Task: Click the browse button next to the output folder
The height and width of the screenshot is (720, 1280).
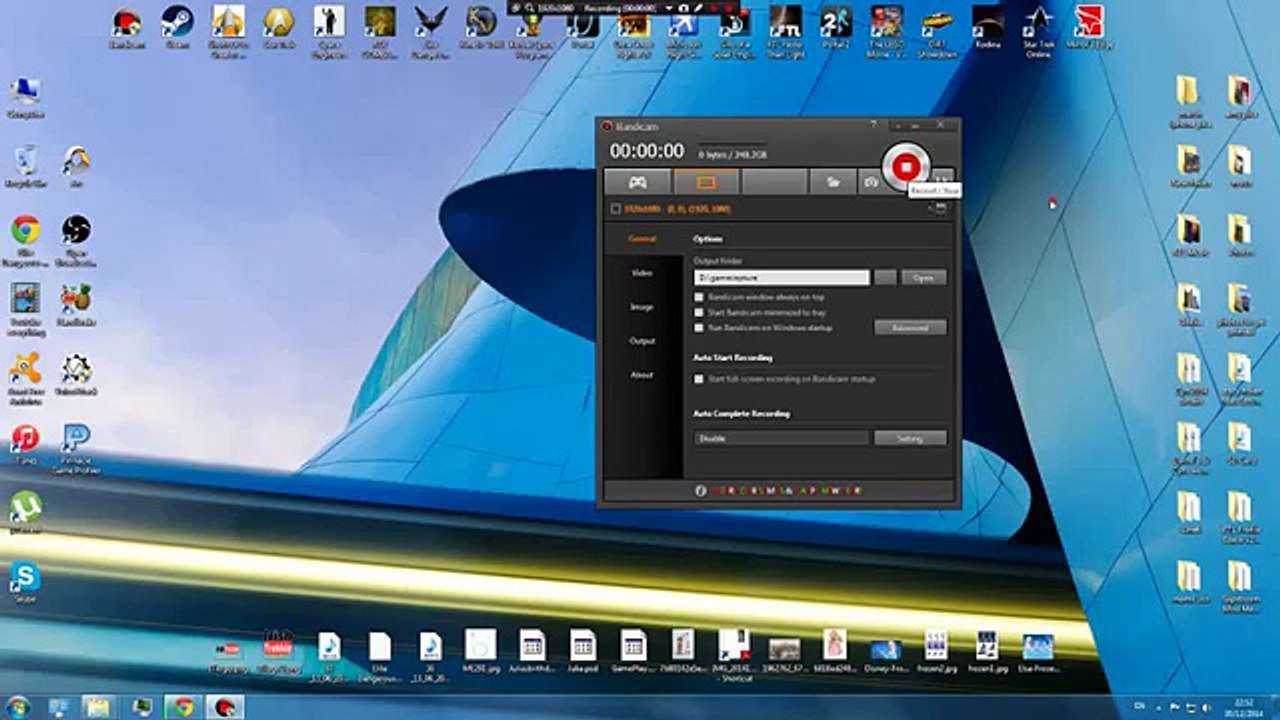Action: (x=885, y=277)
